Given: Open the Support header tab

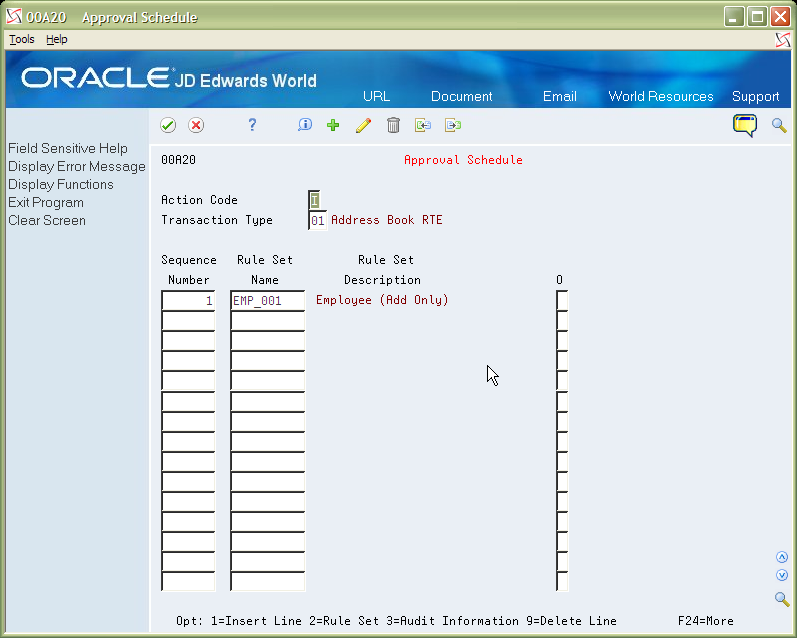Looking at the screenshot, I should coord(755,96).
